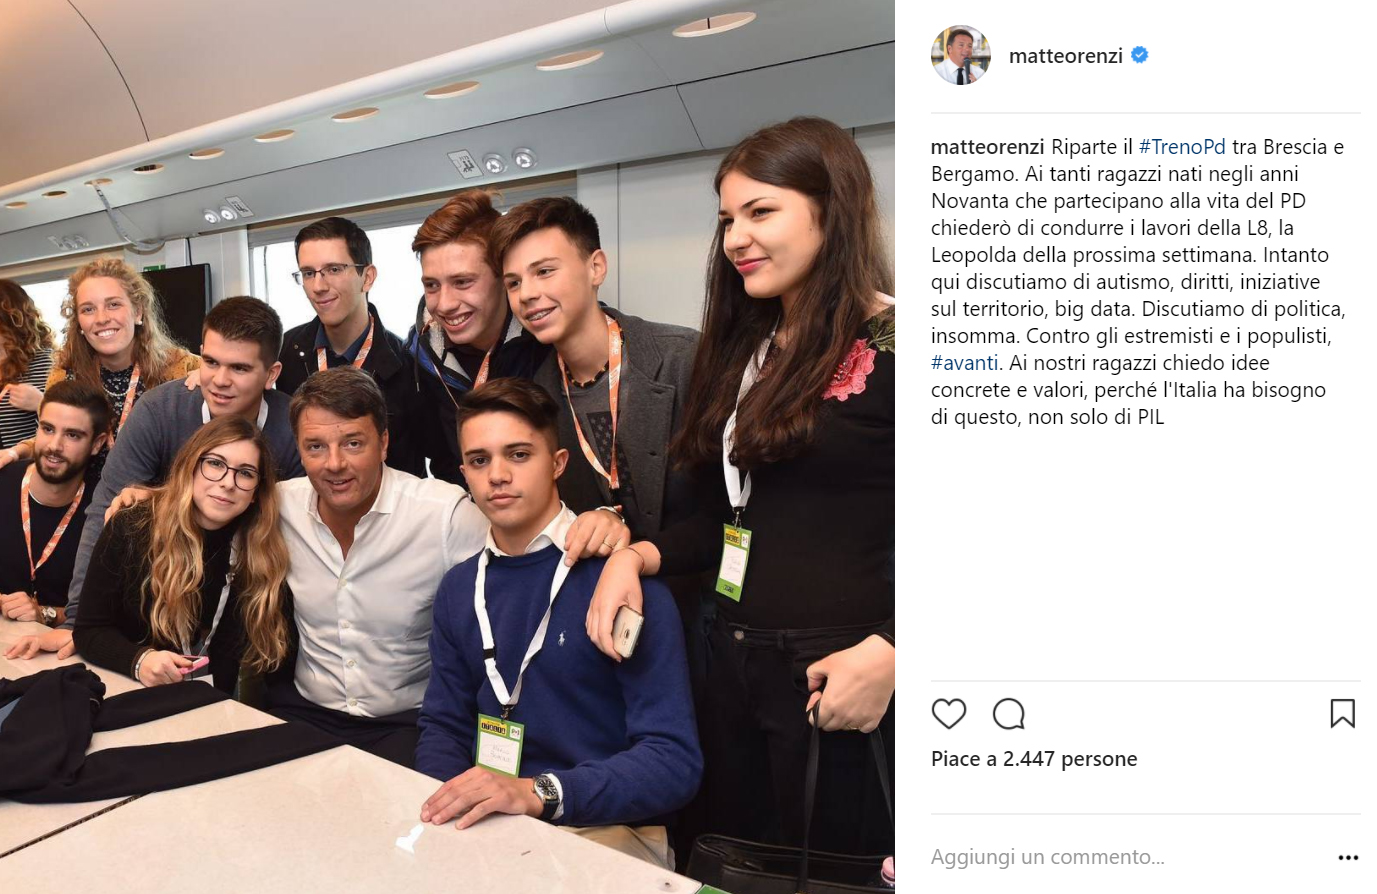Click the smartphone held in the photo
The width and height of the screenshot is (1377, 894).
(627, 631)
